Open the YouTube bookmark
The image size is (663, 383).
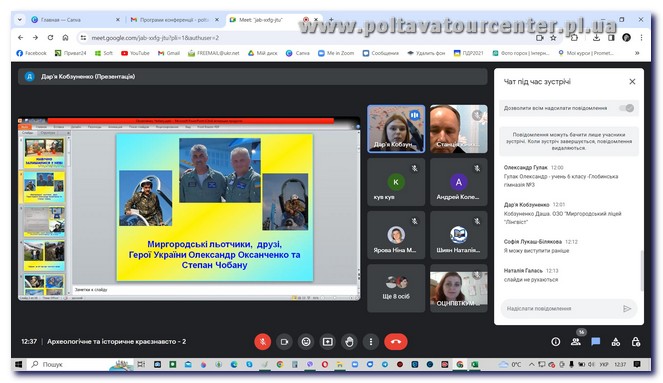tap(135, 53)
